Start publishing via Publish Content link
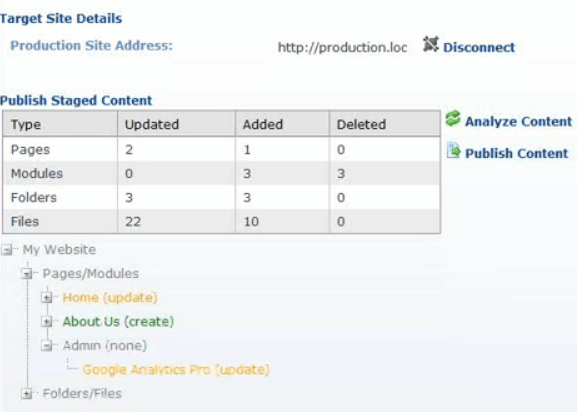The width and height of the screenshot is (577, 412). tap(516, 153)
